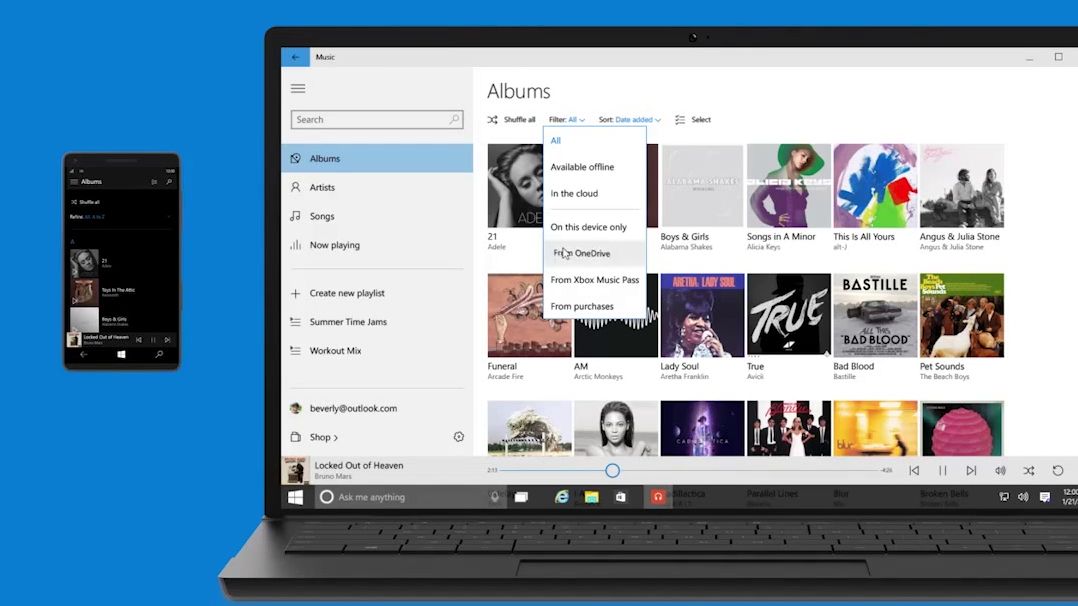Skip to next track in player bar
1078x606 pixels.
click(x=971, y=470)
